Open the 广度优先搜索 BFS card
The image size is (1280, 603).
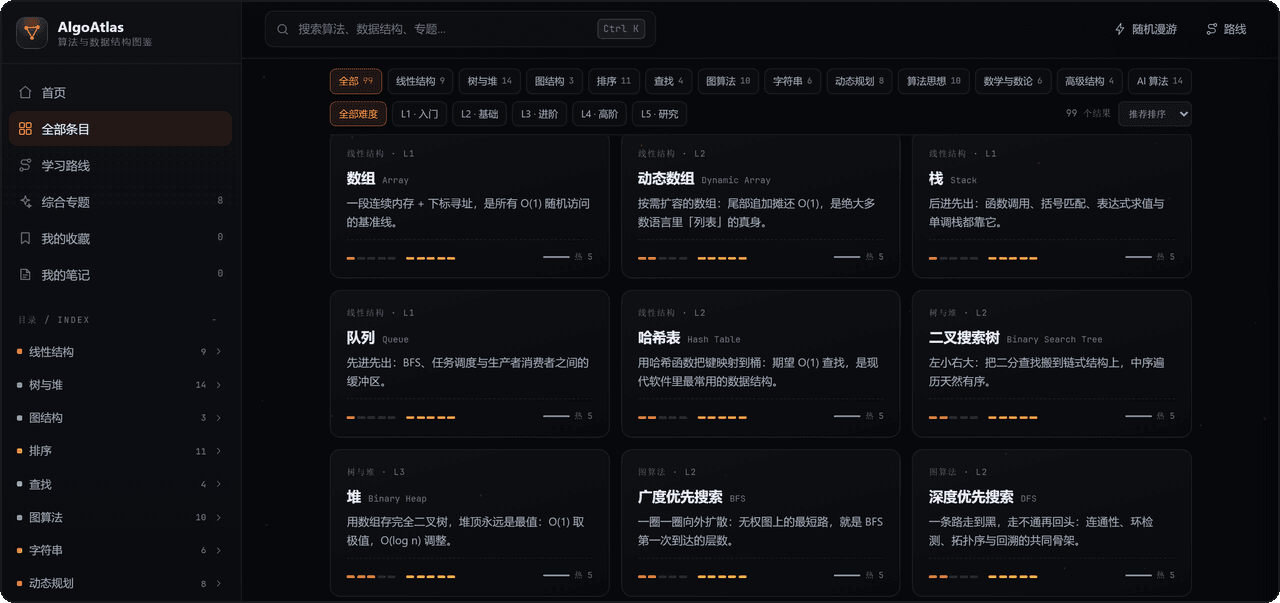pyautogui.click(x=760, y=523)
